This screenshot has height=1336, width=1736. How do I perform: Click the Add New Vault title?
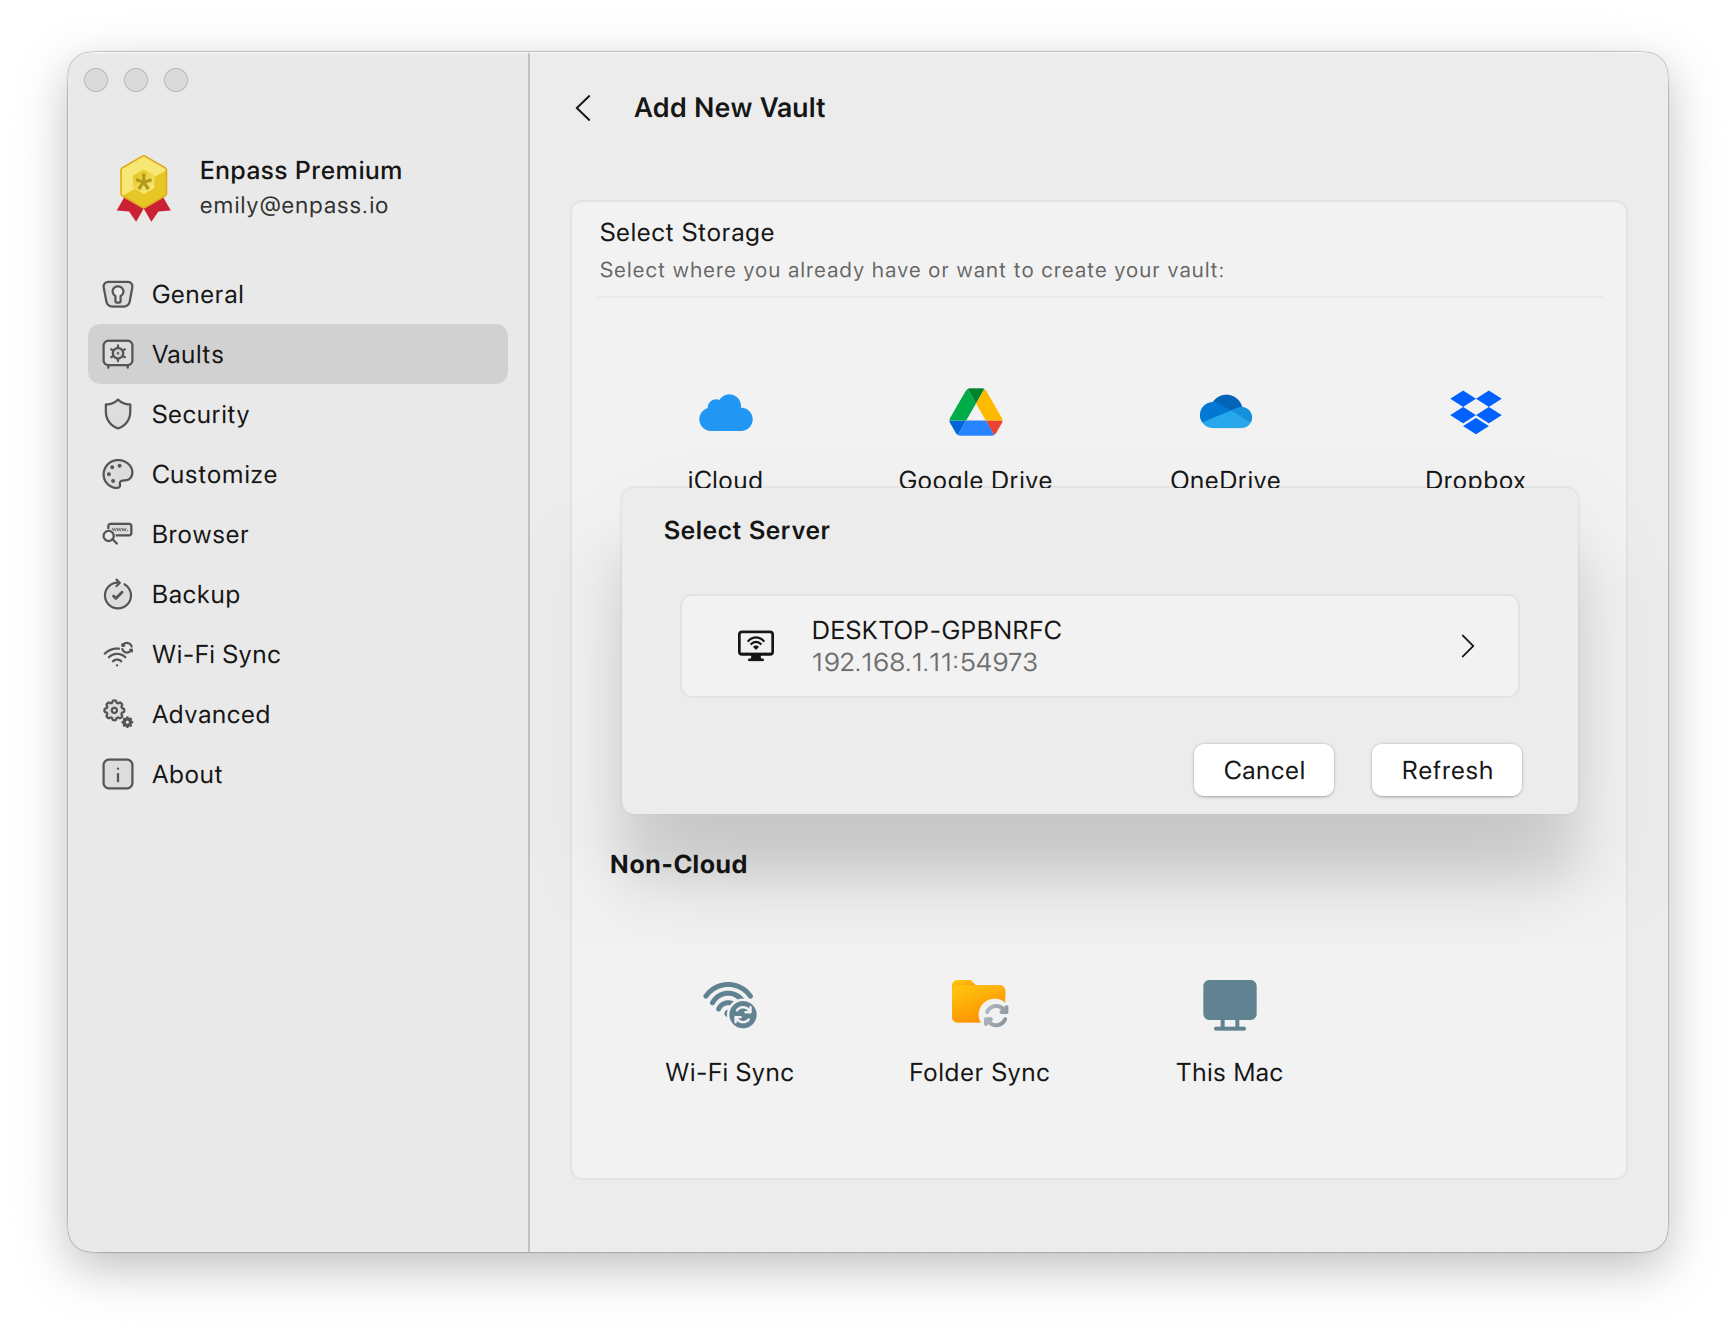pyautogui.click(x=730, y=108)
